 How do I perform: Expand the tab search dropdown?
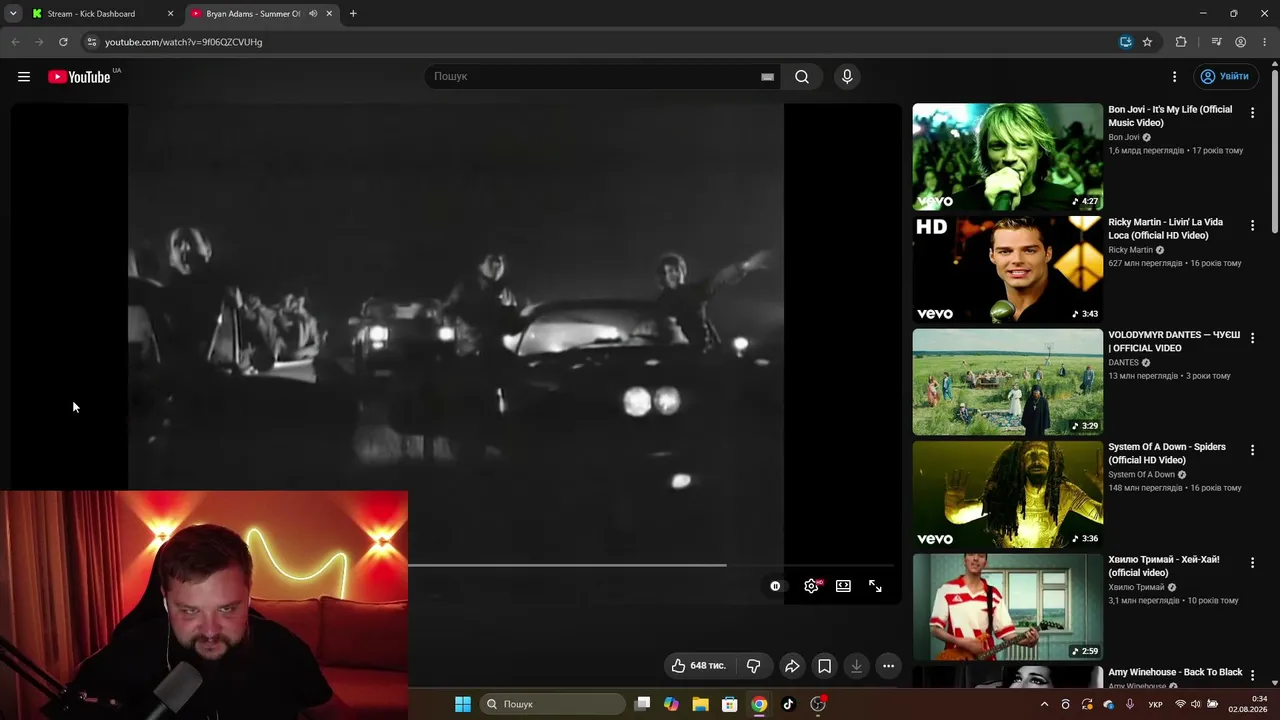[x=13, y=14]
